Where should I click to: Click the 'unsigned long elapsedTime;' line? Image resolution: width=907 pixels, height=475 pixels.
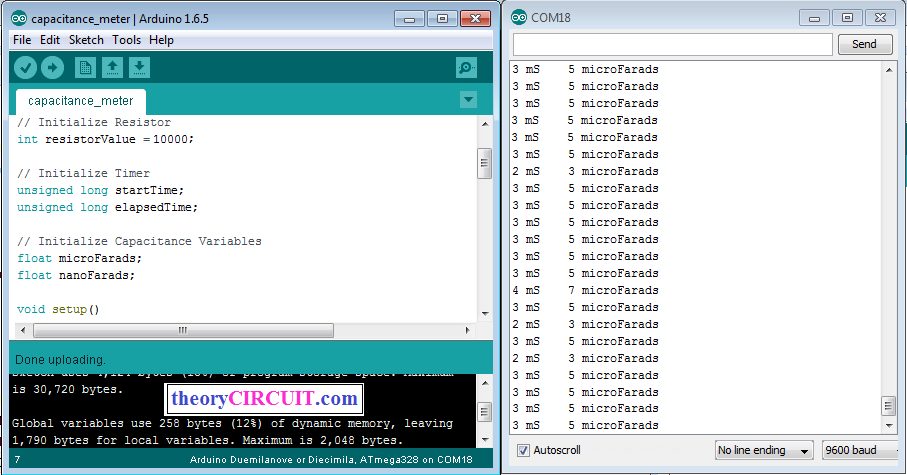pyautogui.click(x=107, y=207)
